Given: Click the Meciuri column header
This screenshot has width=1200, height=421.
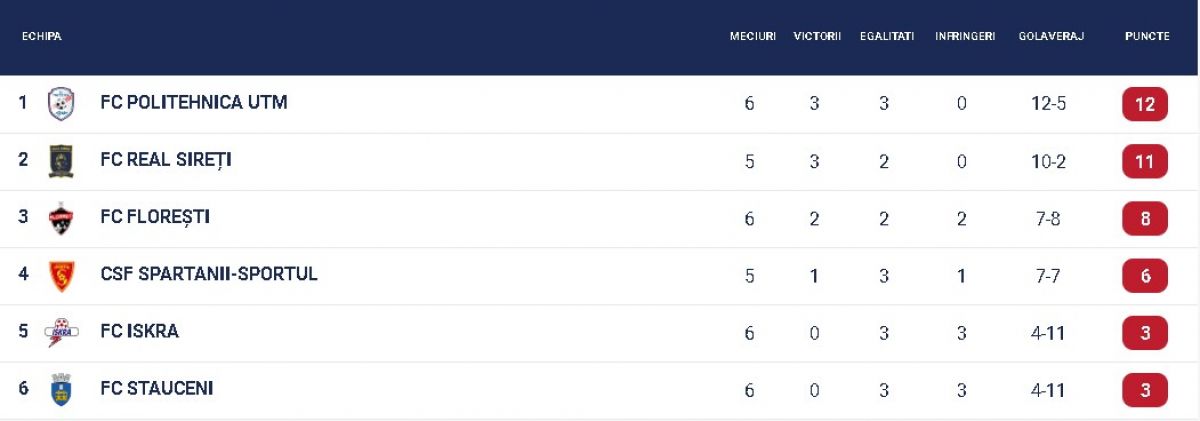Looking at the screenshot, I should 752,36.
